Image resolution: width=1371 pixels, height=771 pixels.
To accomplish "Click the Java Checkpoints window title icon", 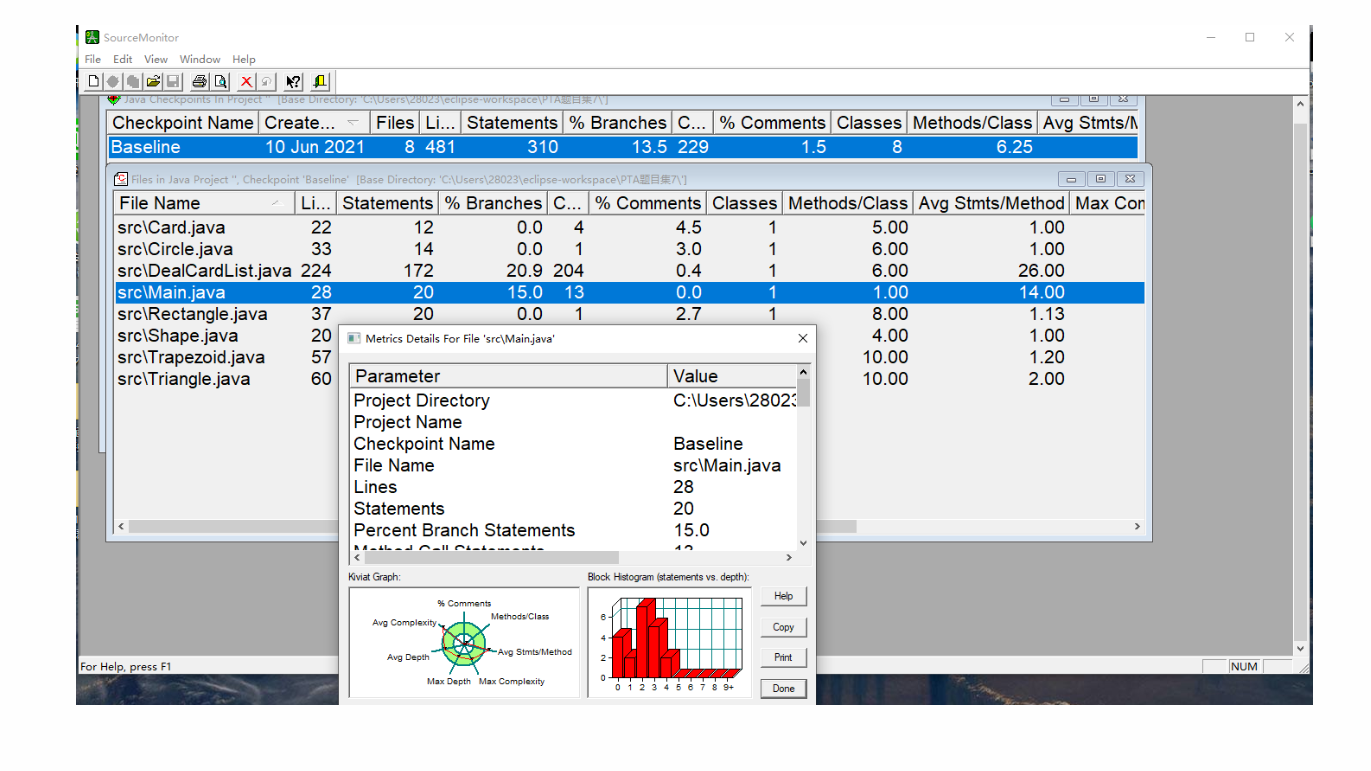I will [113, 99].
